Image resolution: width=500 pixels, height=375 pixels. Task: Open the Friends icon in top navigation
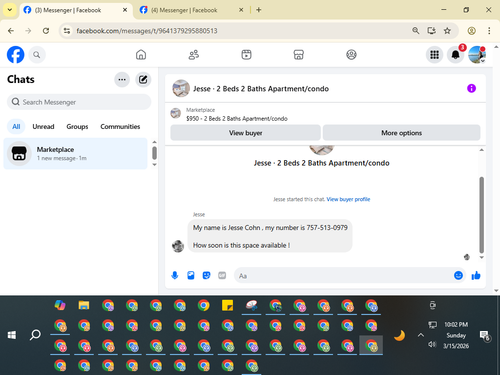coord(194,55)
